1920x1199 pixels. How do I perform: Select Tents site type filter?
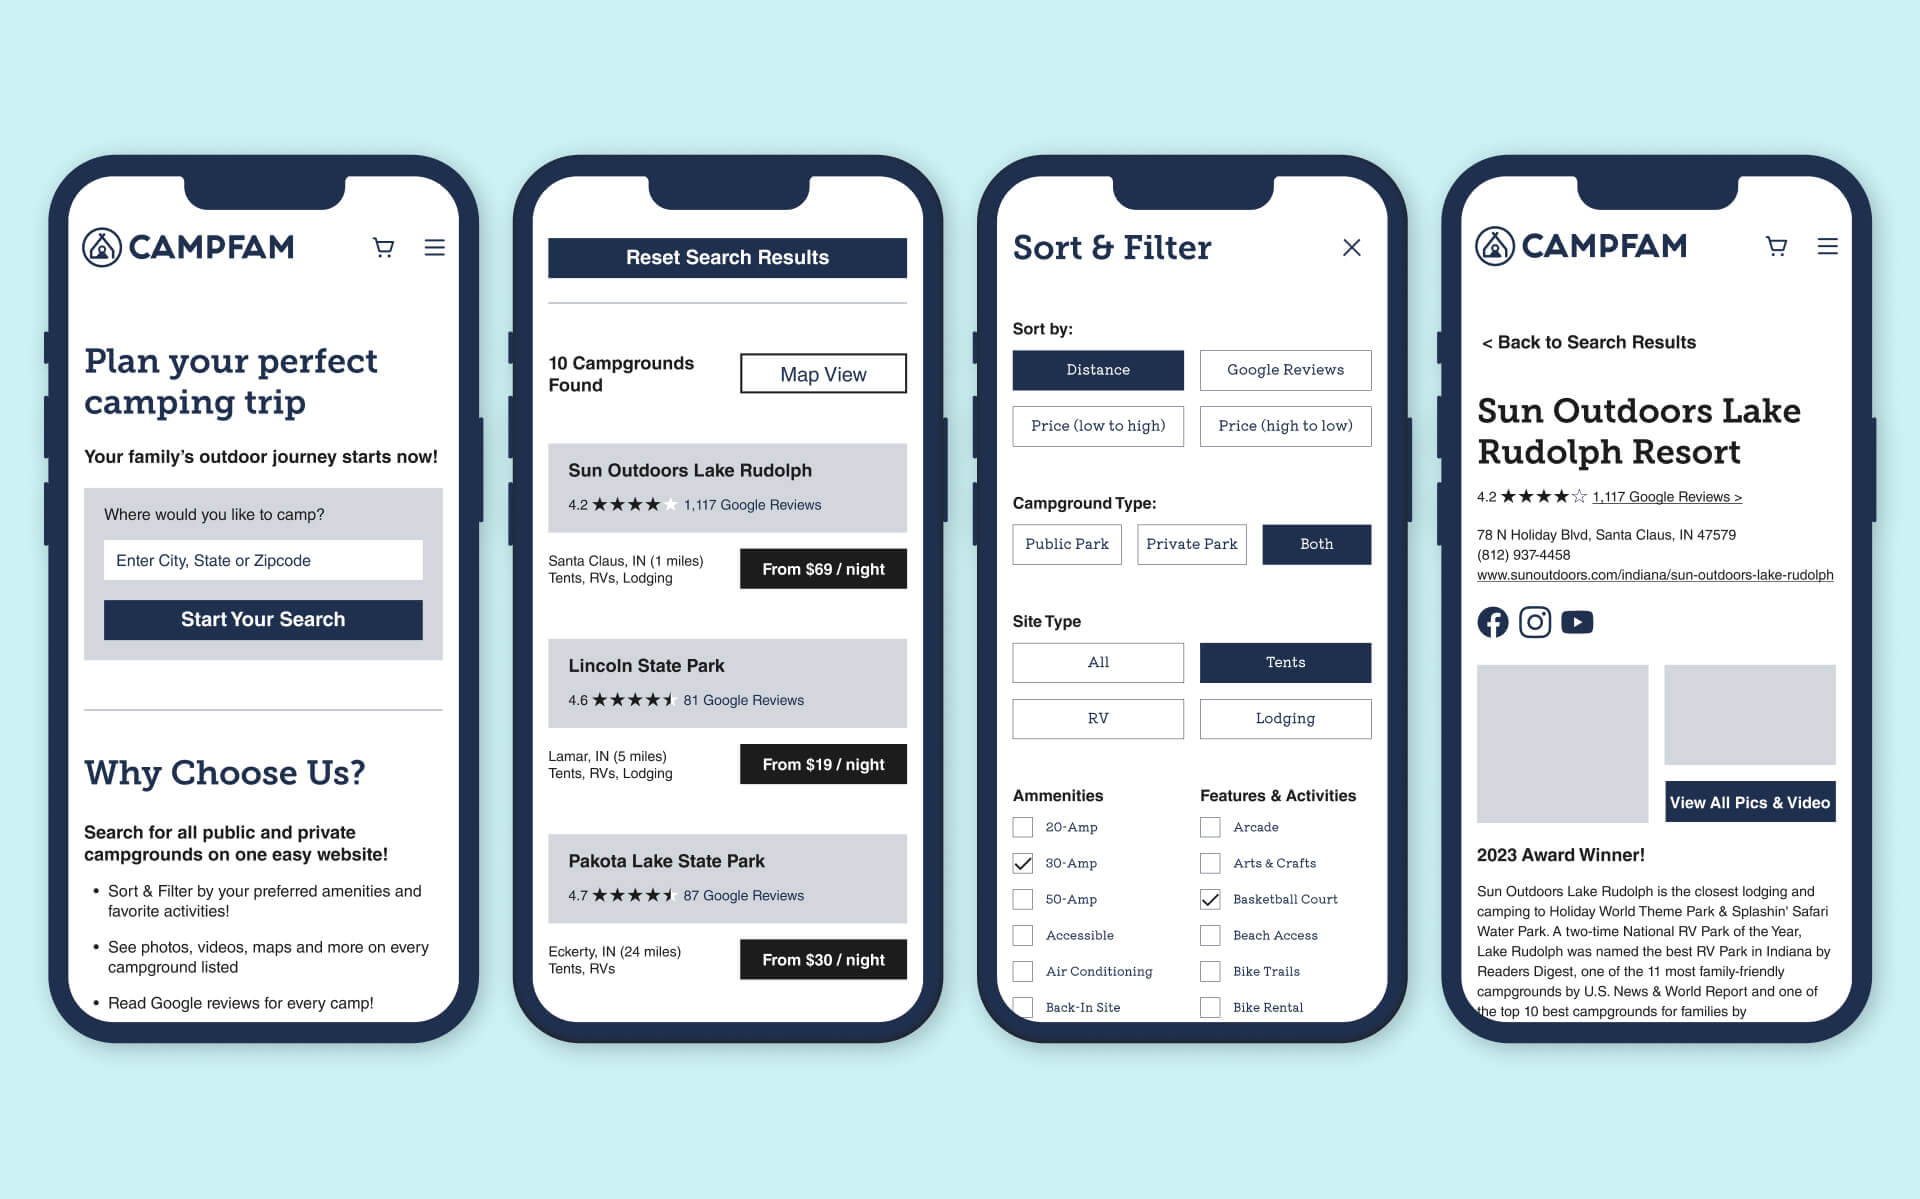point(1280,660)
